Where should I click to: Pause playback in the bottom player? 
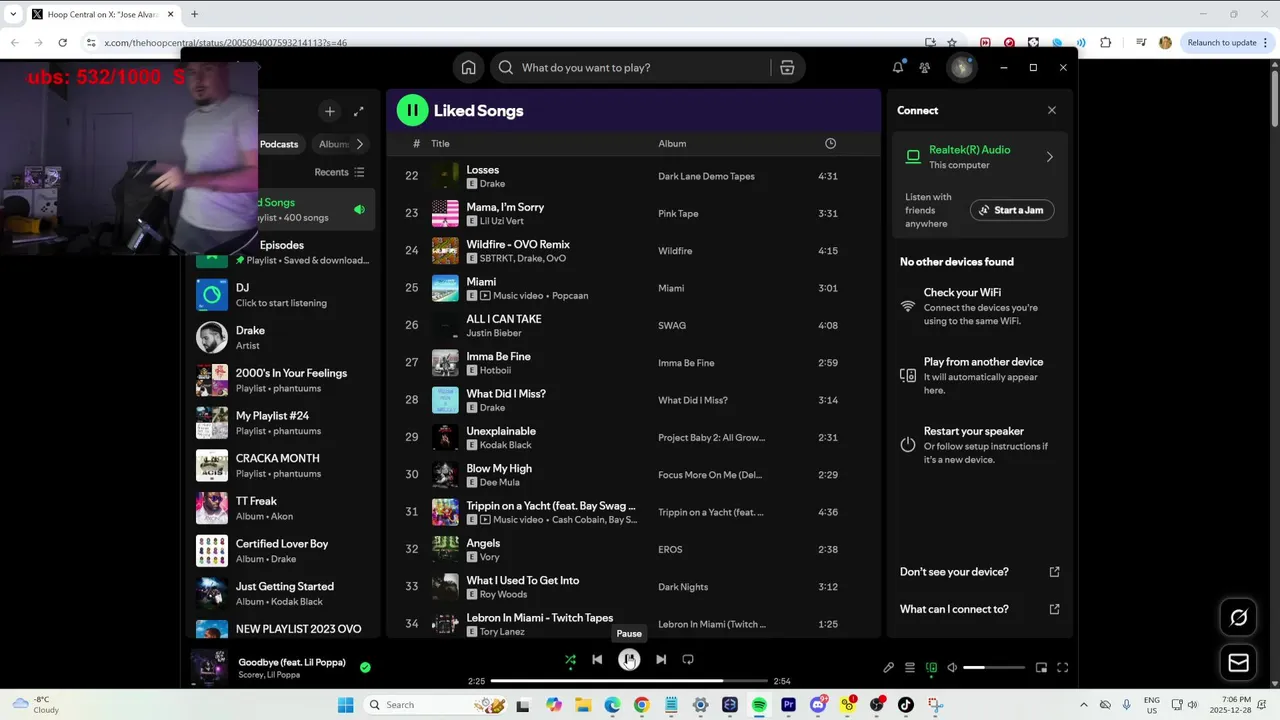(629, 659)
